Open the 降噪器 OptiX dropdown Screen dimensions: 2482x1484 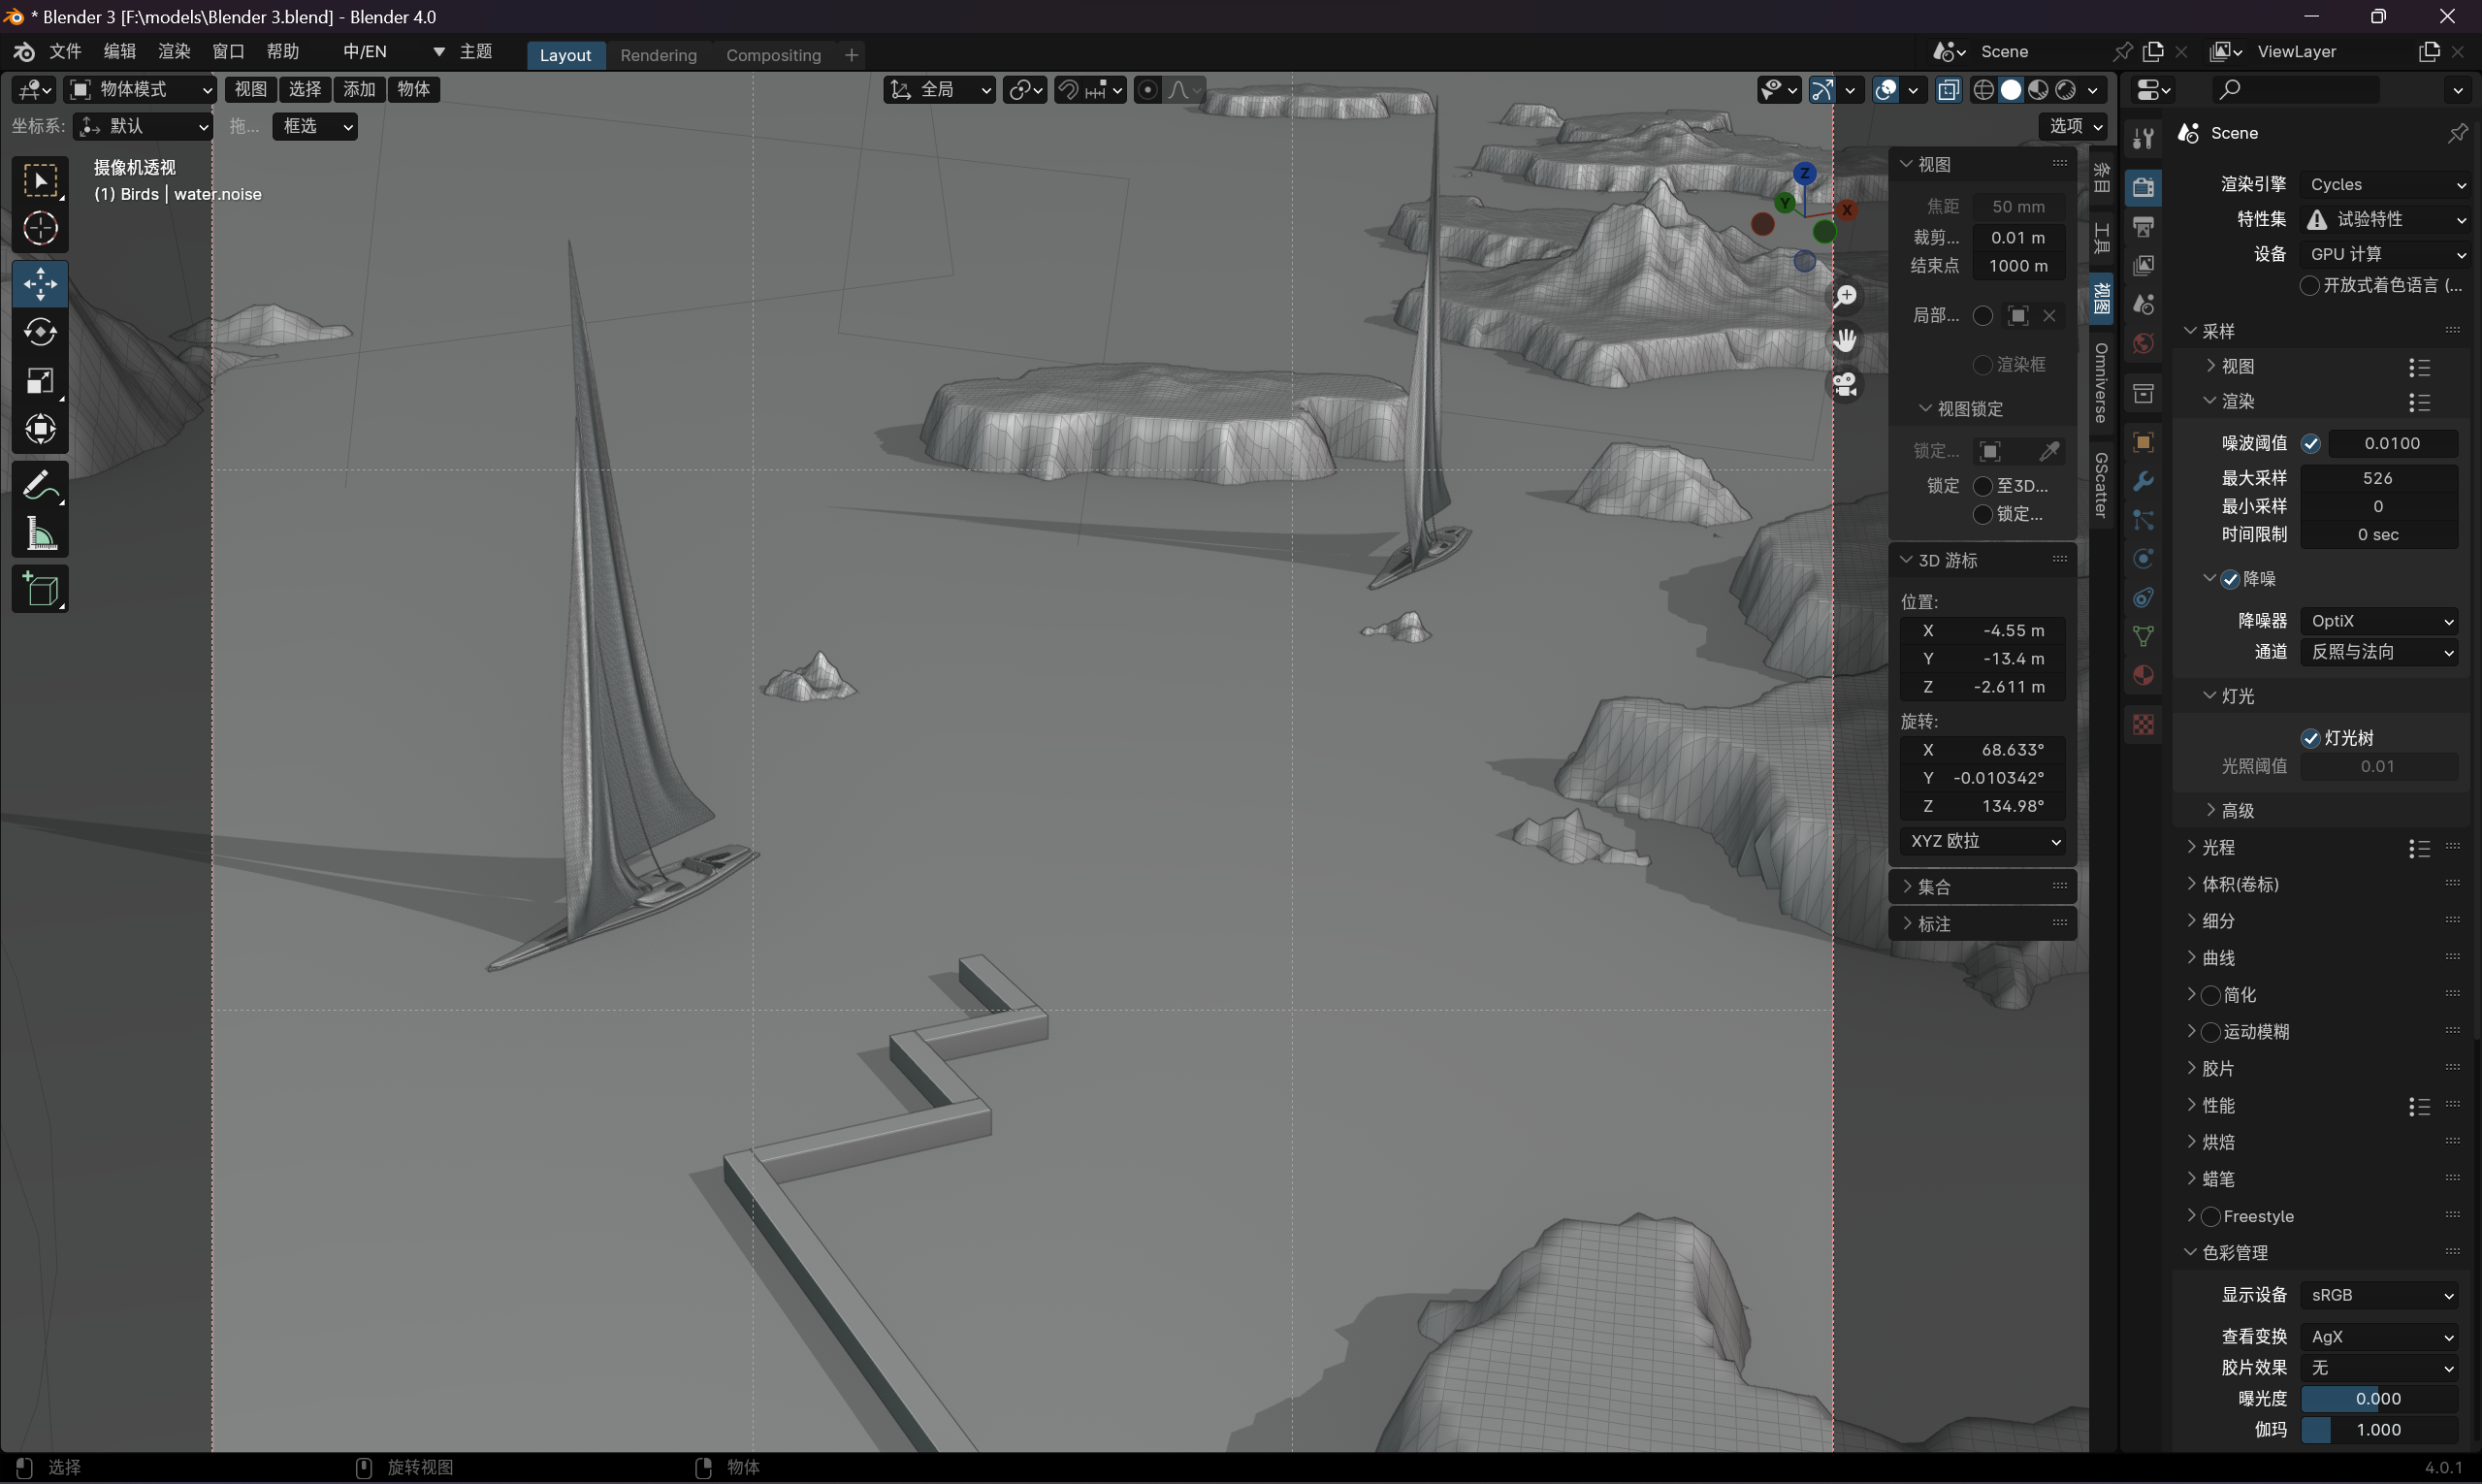(2380, 621)
